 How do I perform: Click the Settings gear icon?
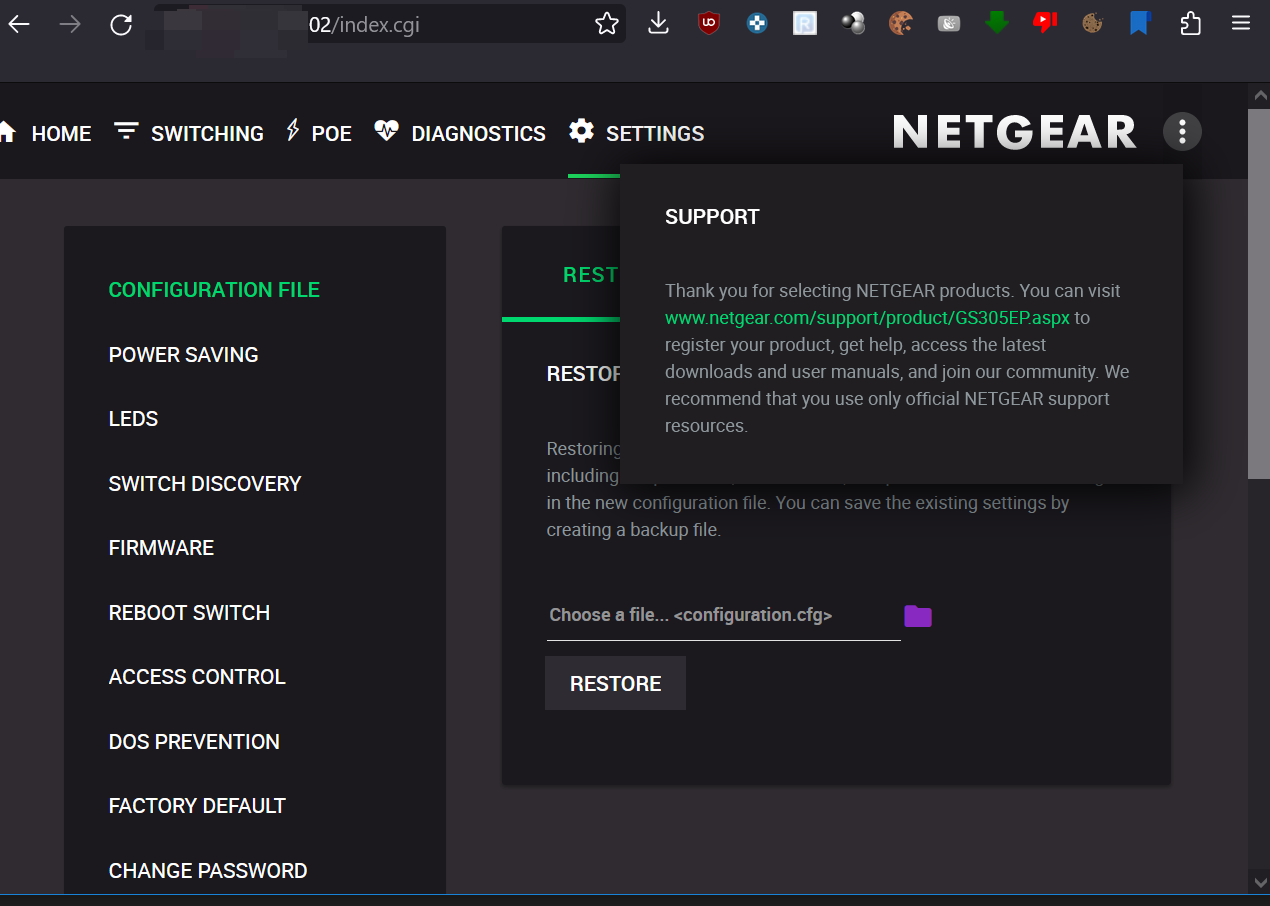581,131
